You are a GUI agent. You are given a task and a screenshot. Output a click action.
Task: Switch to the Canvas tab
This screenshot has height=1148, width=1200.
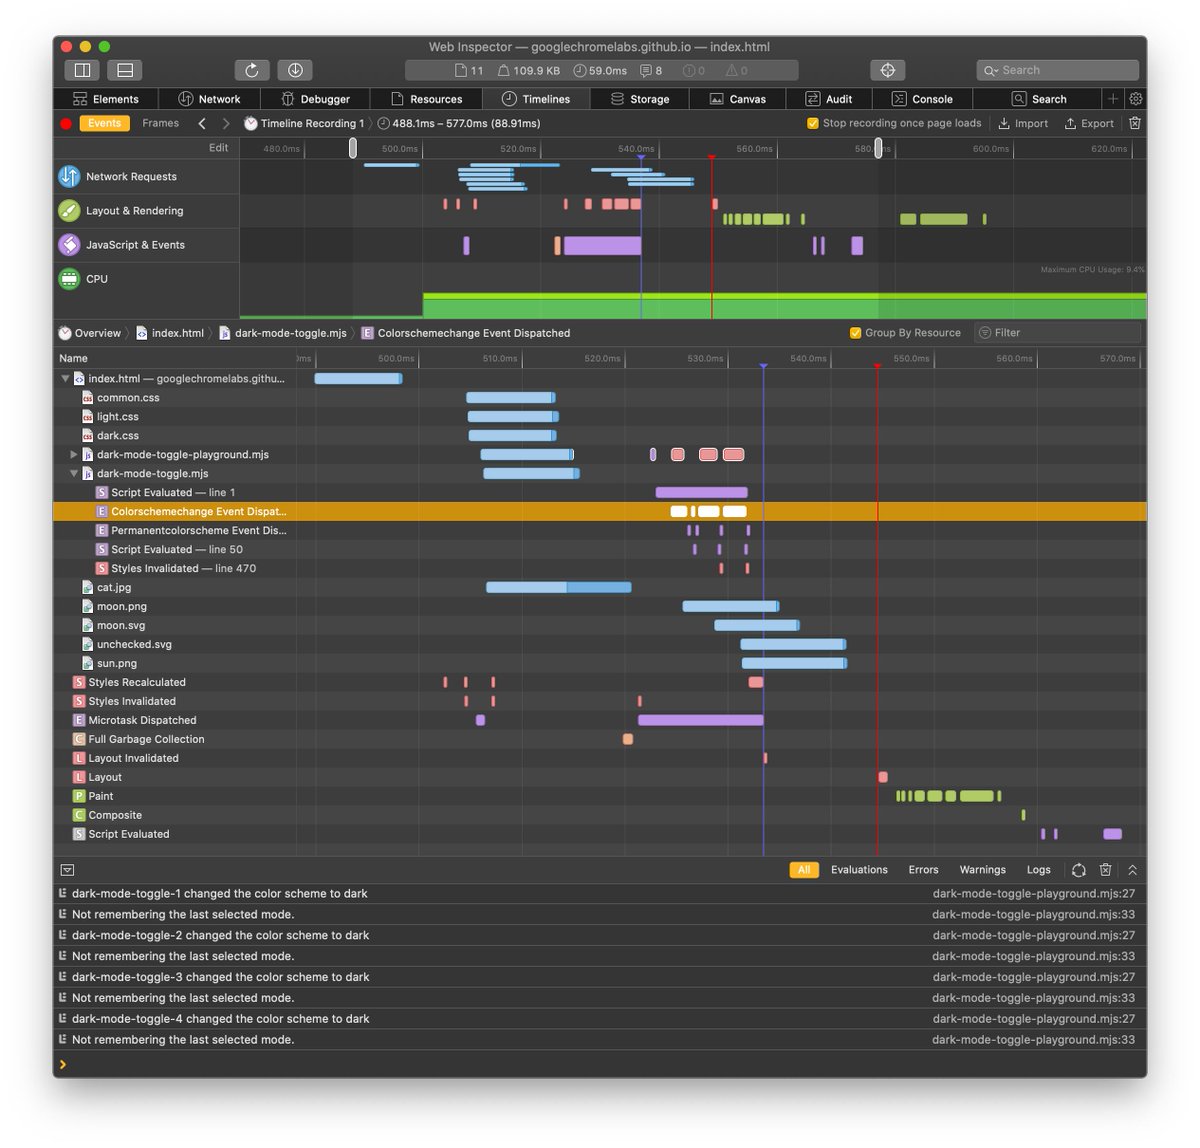(738, 99)
